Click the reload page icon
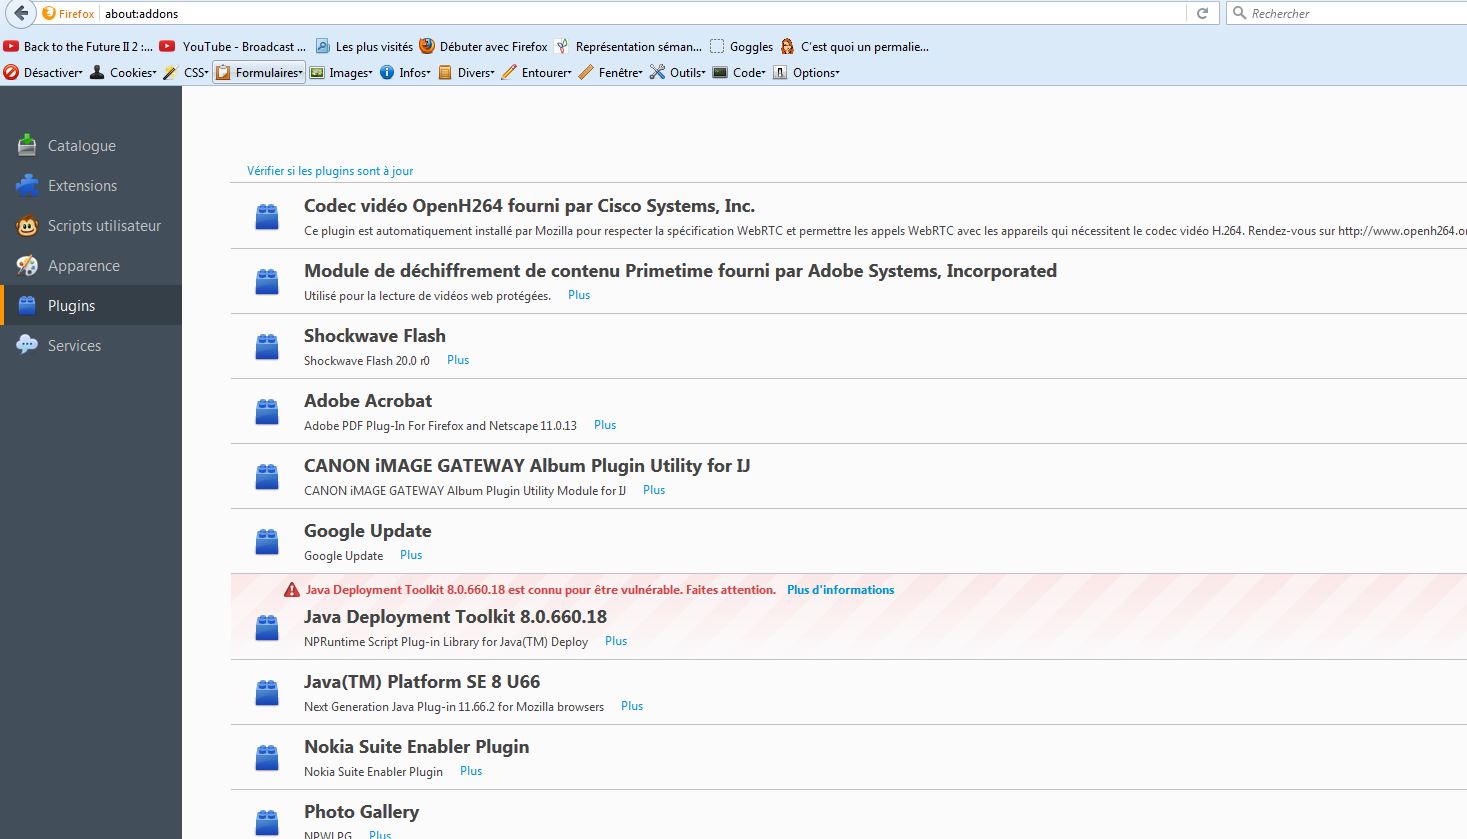Viewport: 1467px width, 839px height. (x=1202, y=13)
